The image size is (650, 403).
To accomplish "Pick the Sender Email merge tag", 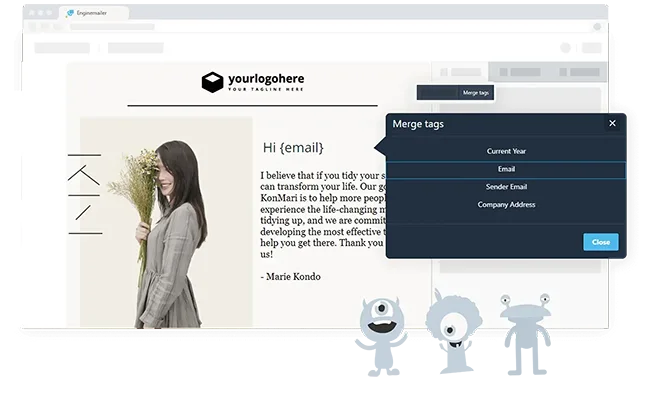I will click(506, 187).
